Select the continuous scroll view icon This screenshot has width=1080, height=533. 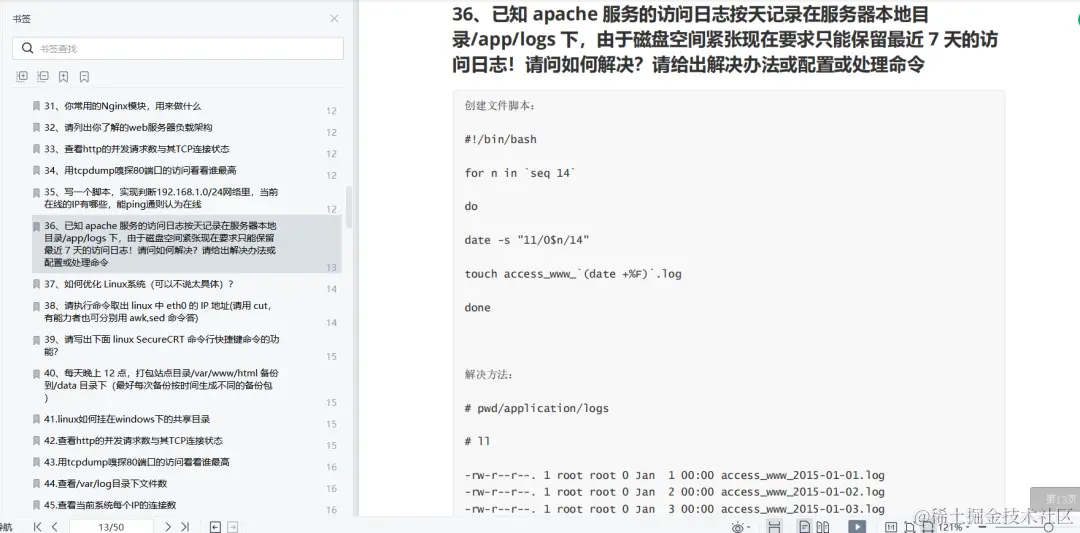pyautogui.click(x=774, y=527)
